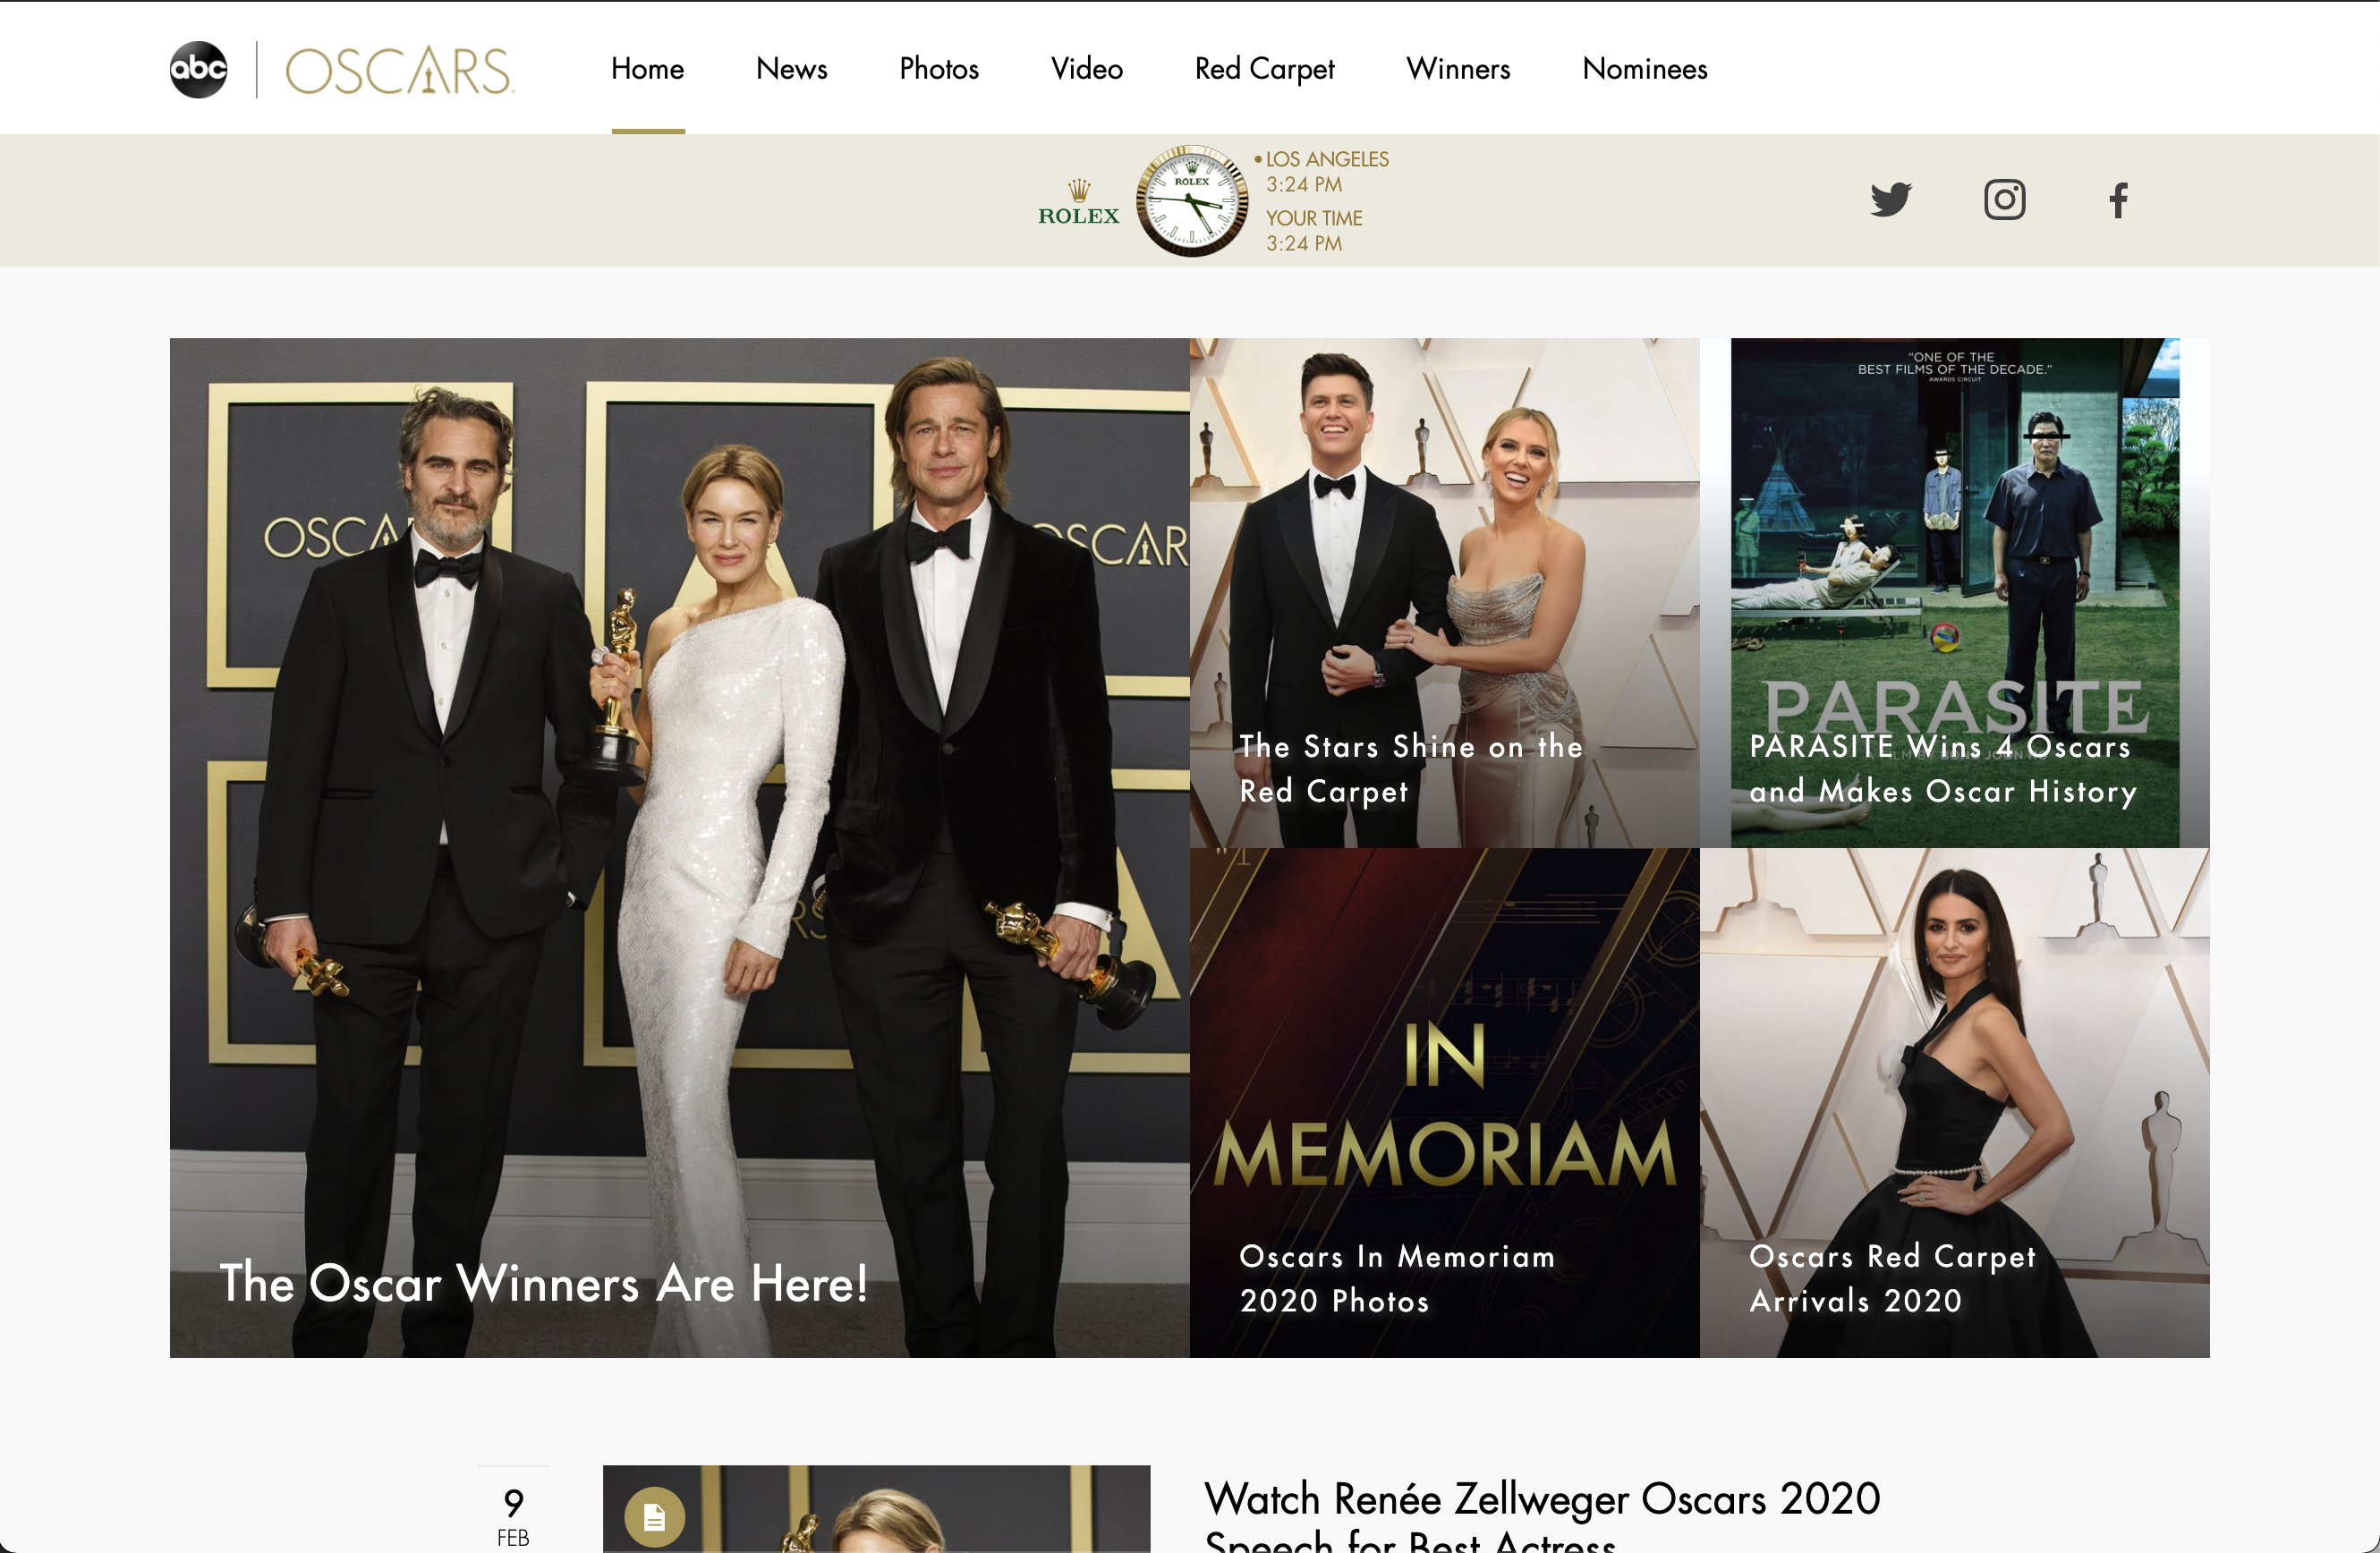Click the 'LOS ANGELES' time label
Viewport: 2380px width, 1553px height.
1327,159
